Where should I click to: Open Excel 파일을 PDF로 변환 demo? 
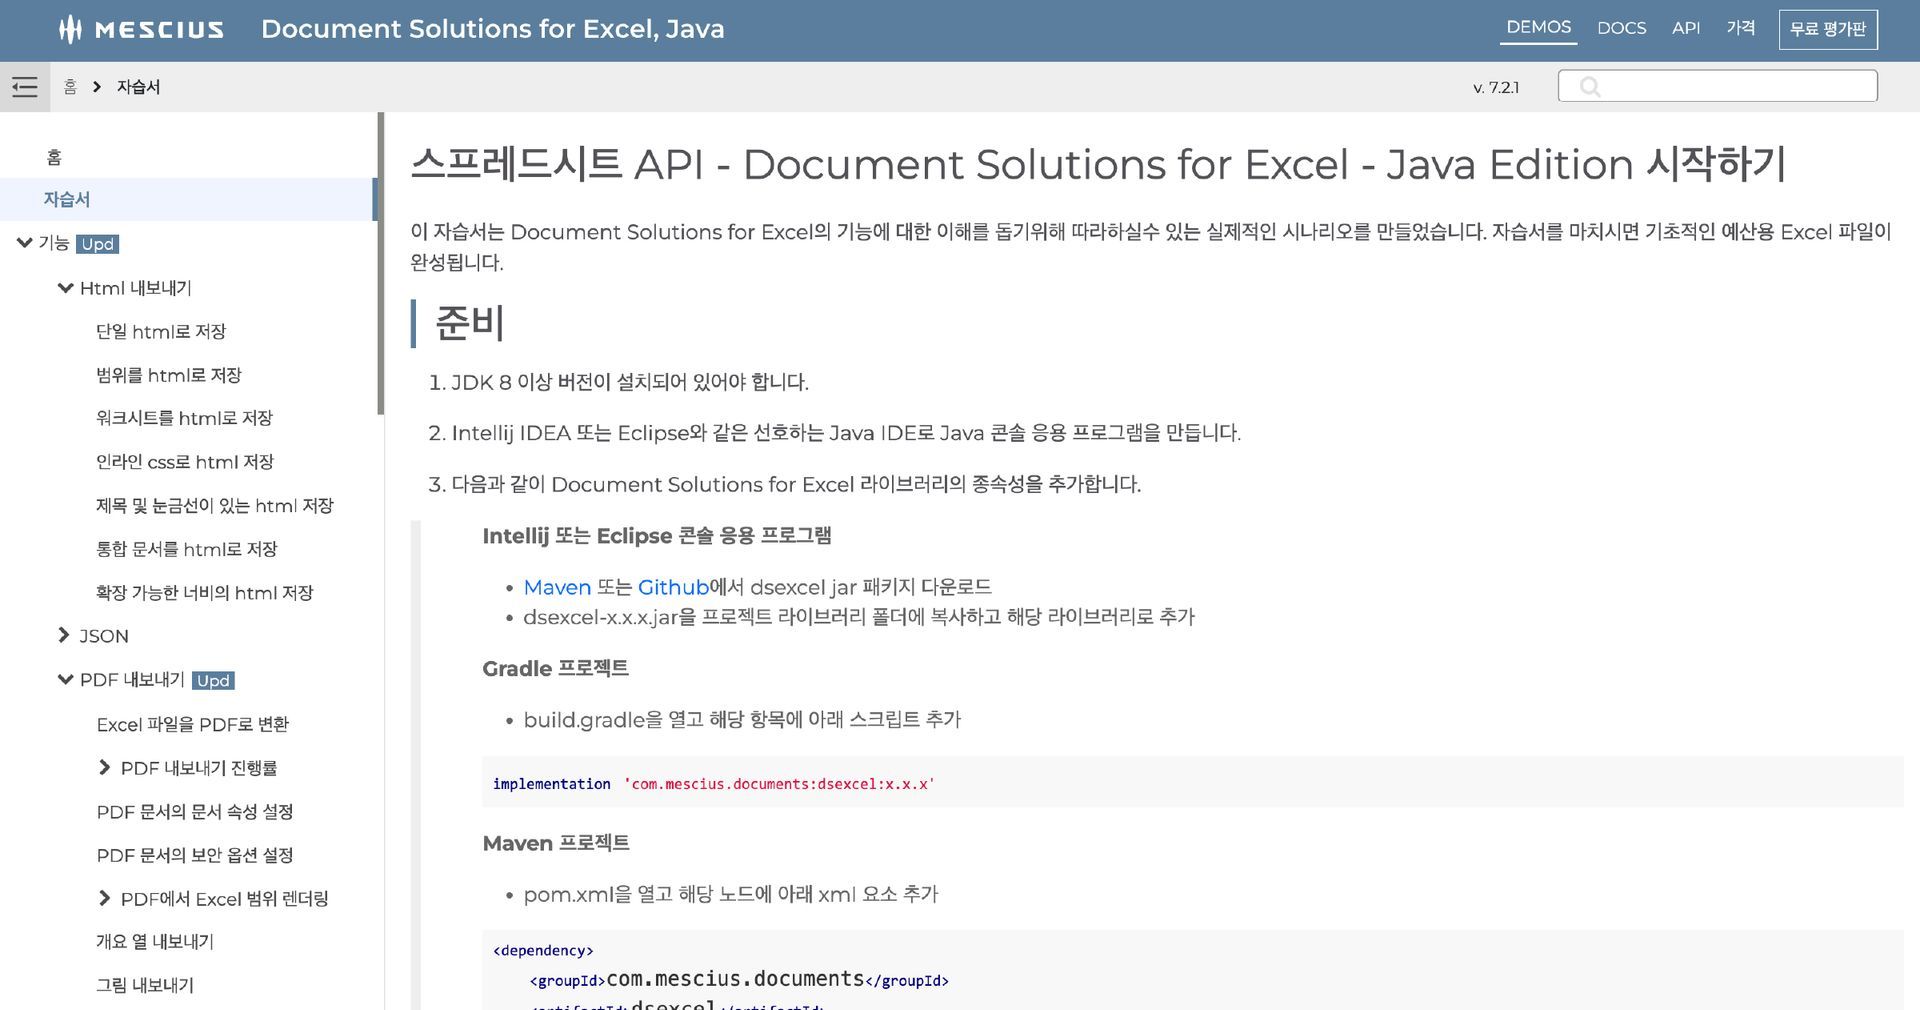click(193, 724)
